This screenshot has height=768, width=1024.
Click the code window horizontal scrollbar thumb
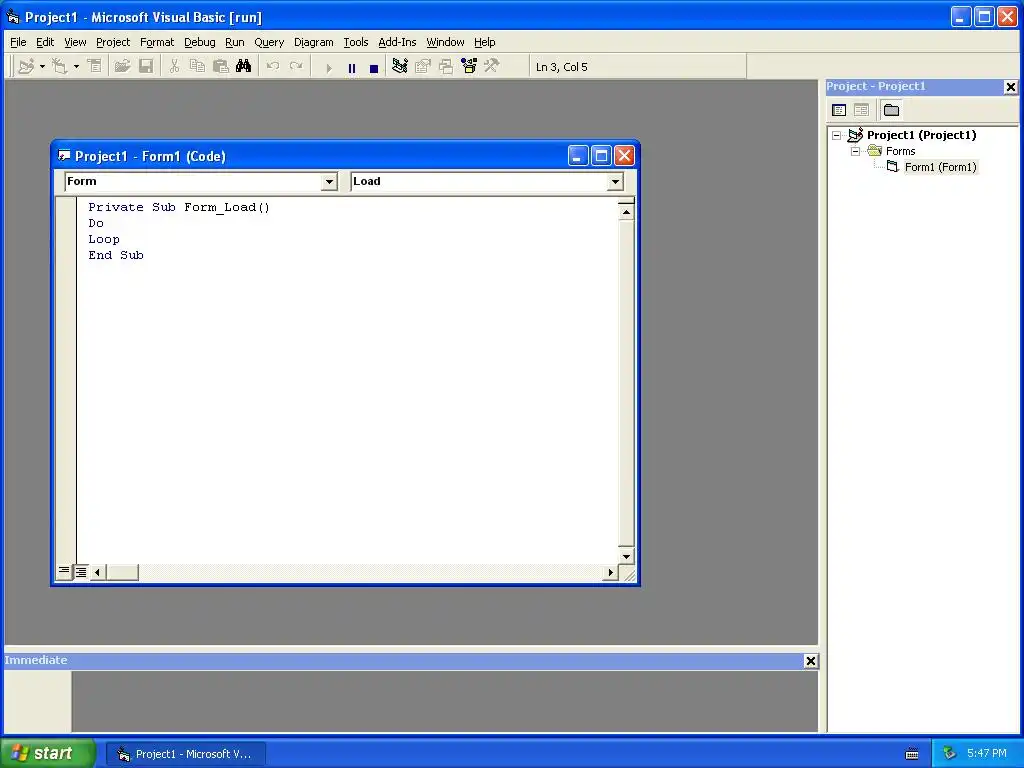pyautogui.click(x=122, y=573)
